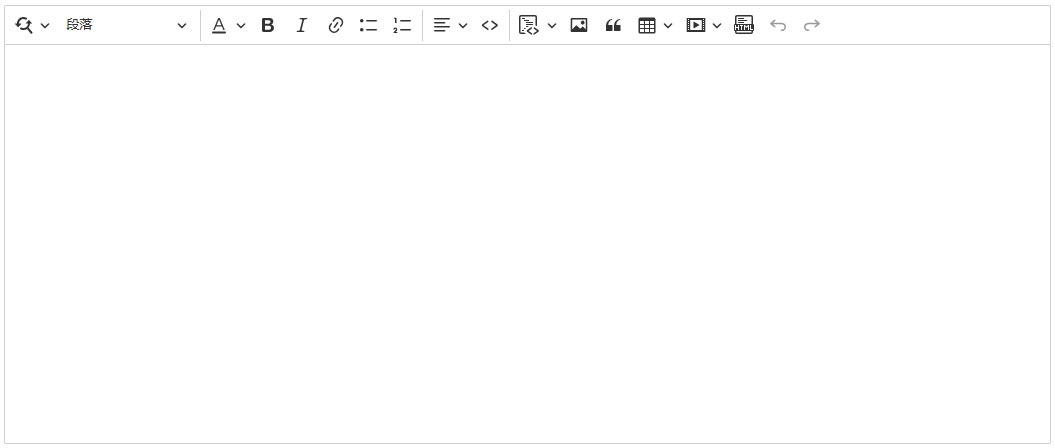
Task: Apply the font color A button
Action: (x=219, y=26)
